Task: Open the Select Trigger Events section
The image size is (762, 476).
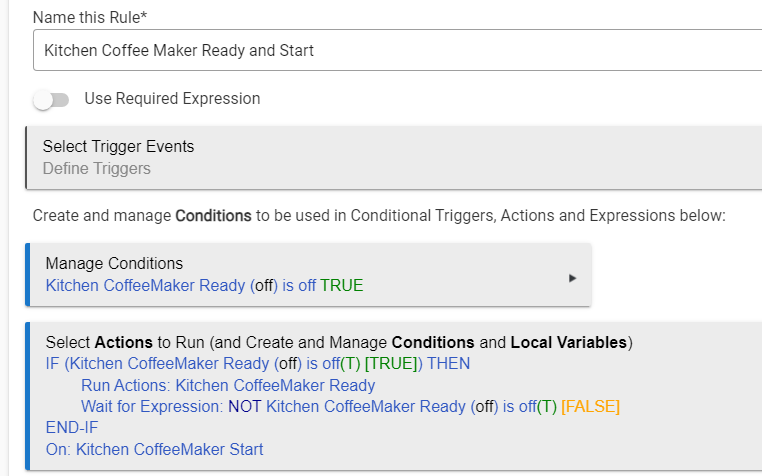Action: tap(394, 158)
